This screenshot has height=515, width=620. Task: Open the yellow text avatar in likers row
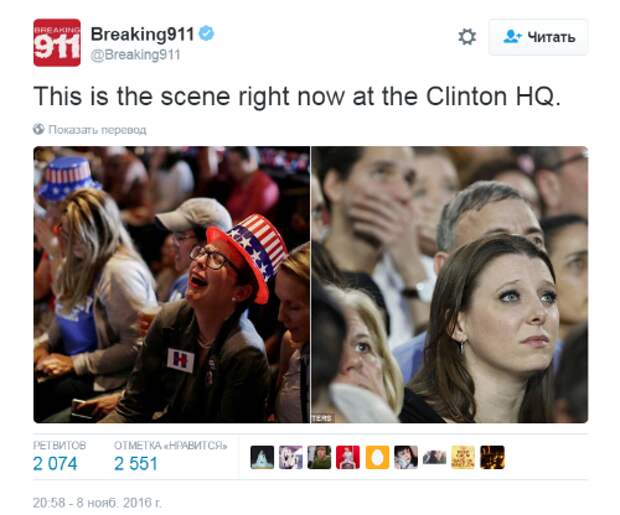pos(463,457)
